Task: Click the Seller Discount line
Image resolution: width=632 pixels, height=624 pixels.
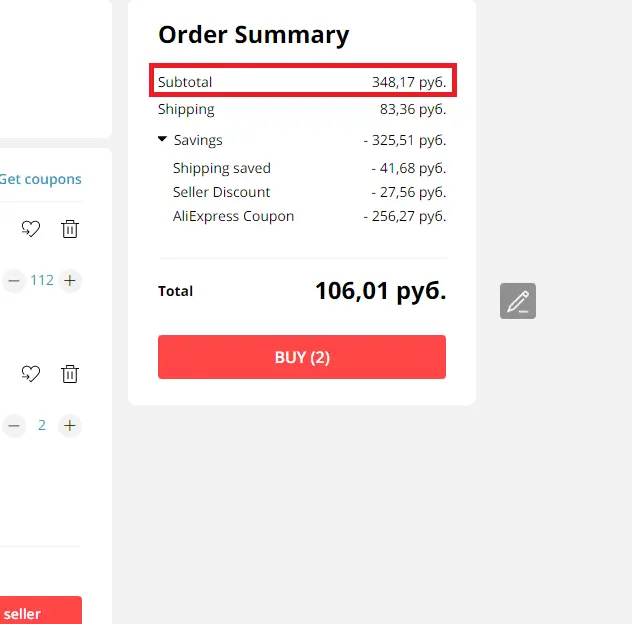Action: point(310,192)
